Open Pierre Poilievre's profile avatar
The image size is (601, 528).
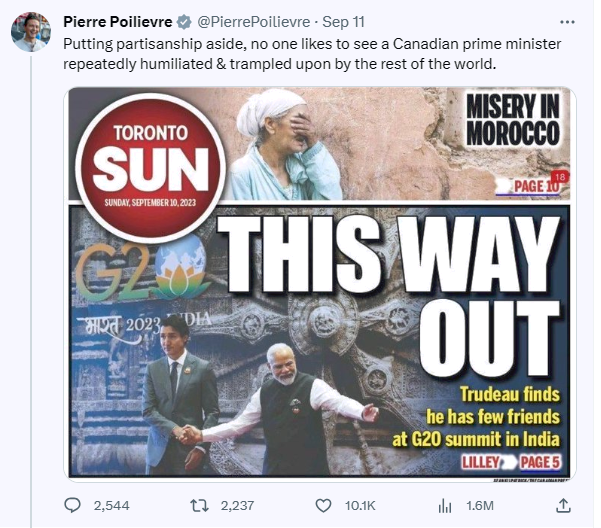click(31, 32)
